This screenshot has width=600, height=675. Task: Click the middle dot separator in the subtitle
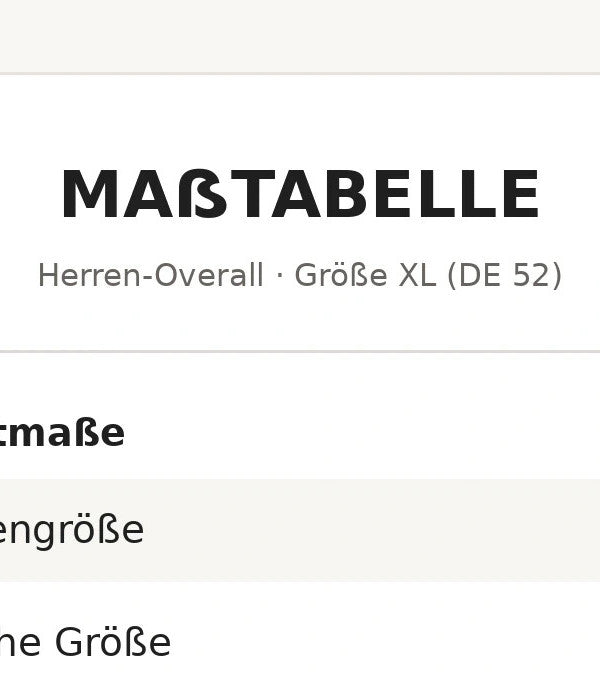pyautogui.click(x=279, y=276)
